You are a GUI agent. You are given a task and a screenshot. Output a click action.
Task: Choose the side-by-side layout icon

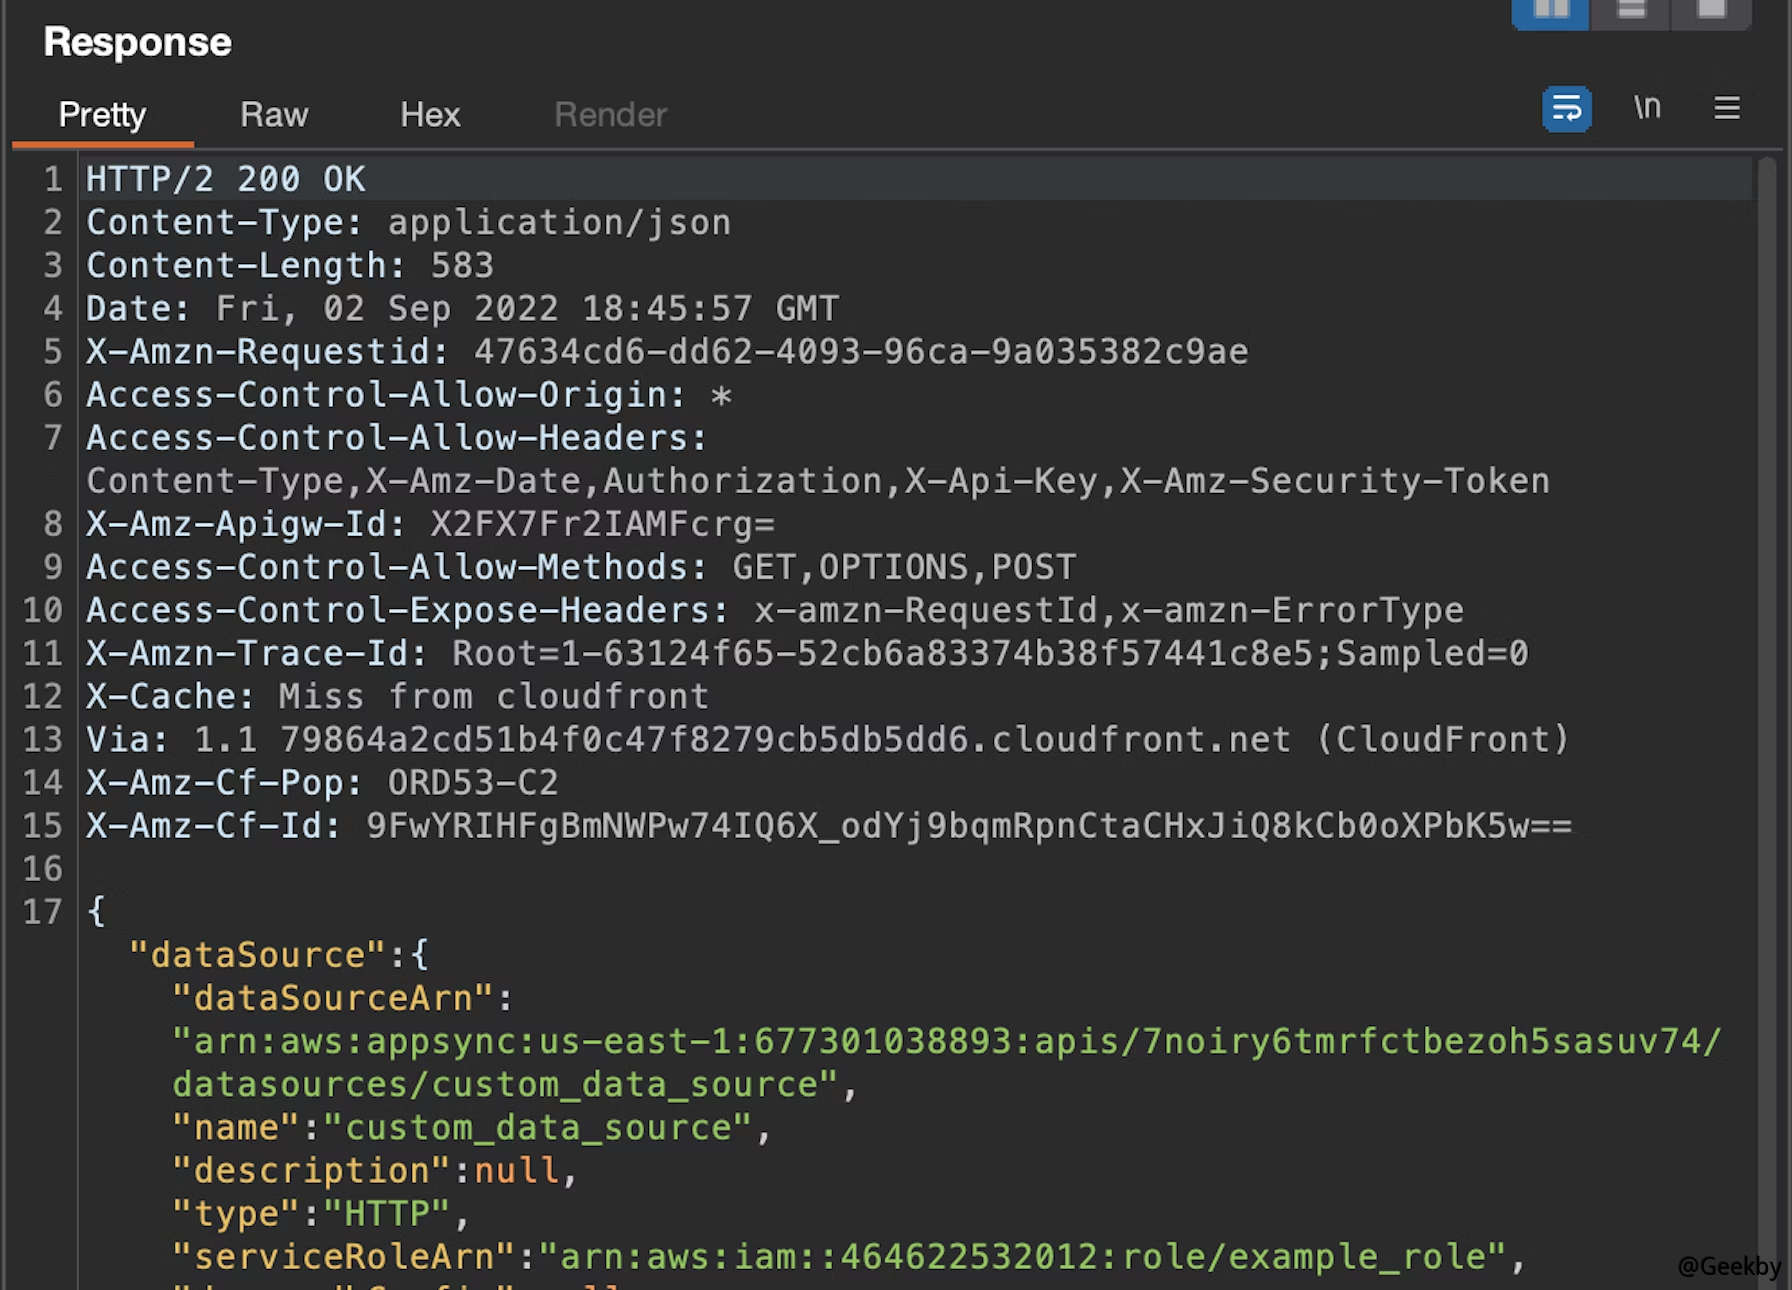1550,12
